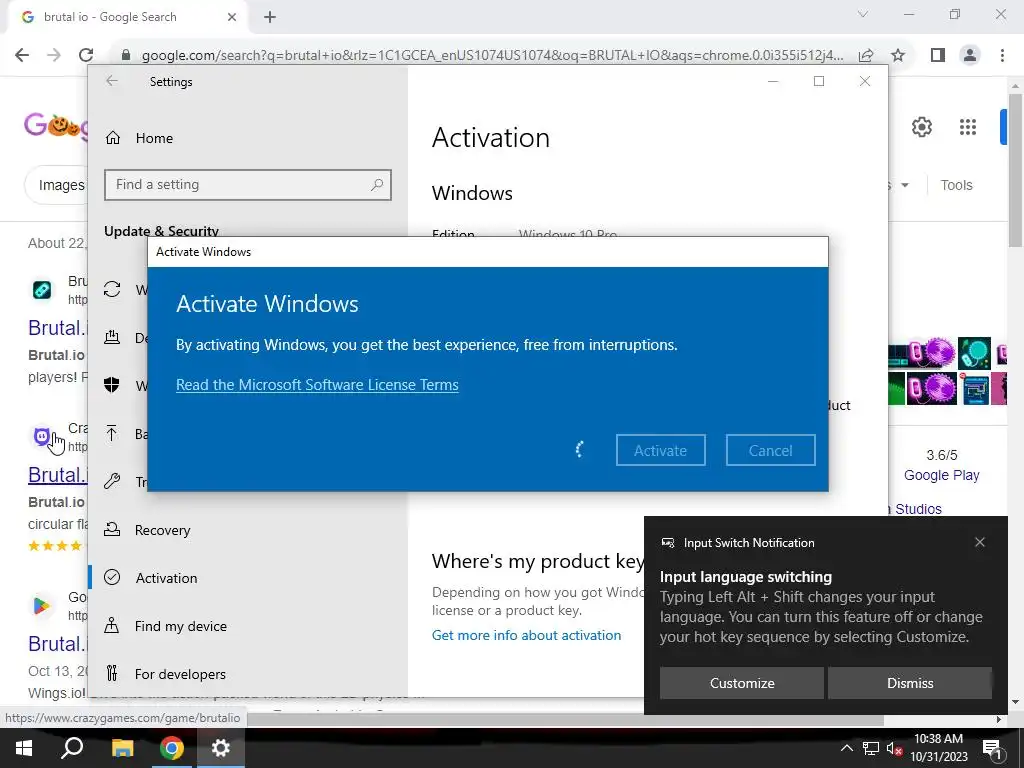Image resolution: width=1024 pixels, height=768 pixels.
Task: Open Get more info about activation link
Action: tap(526, 635)
